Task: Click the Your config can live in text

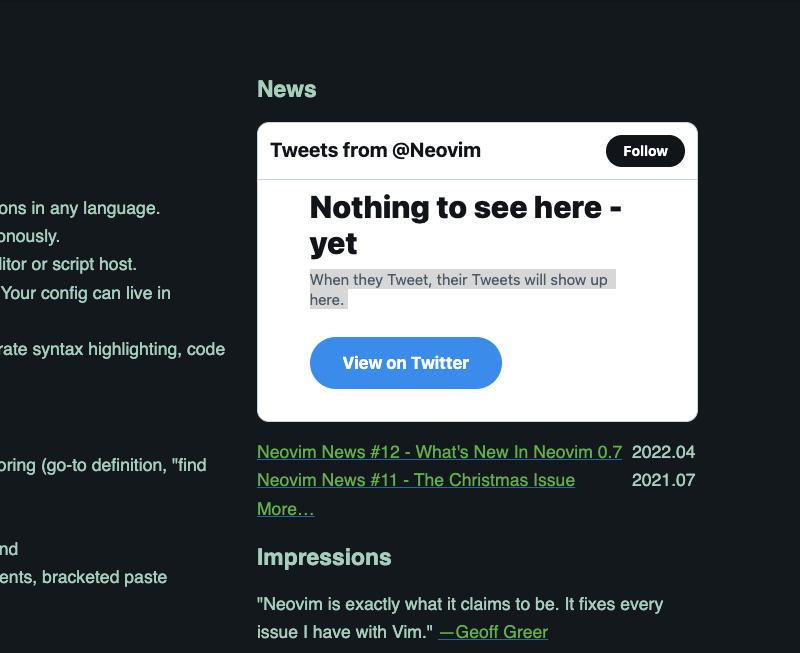Action: pyautogui.click(x=85, y=293)
